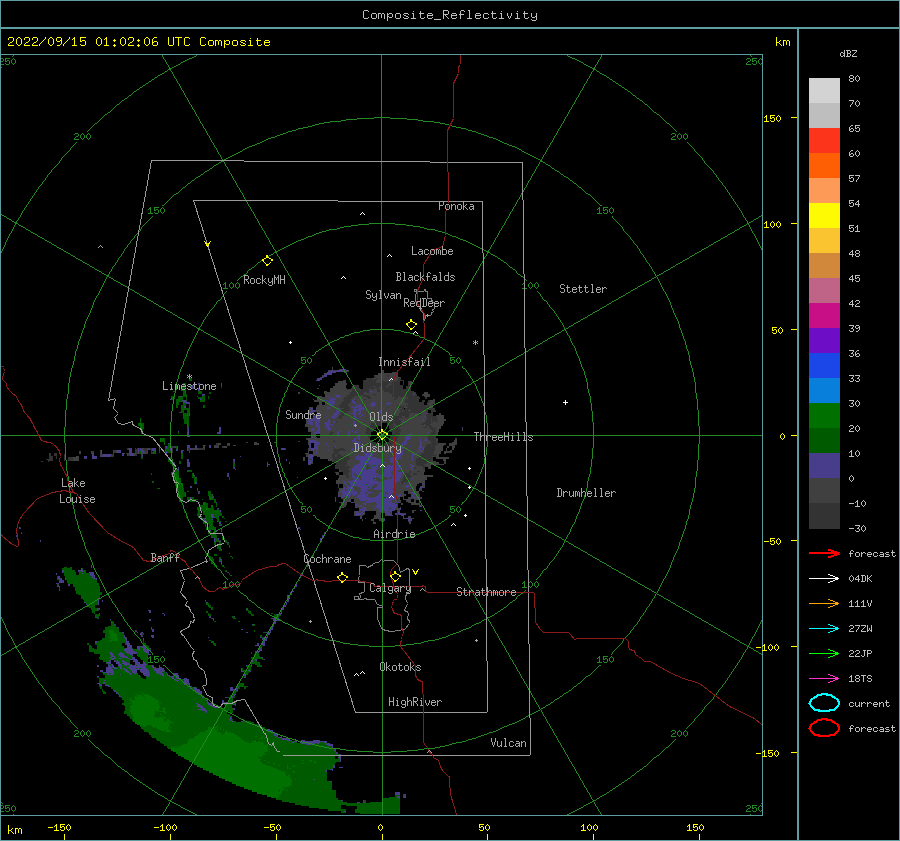The height and width of the screenshot is (841, 900).
Task: Click the HighRiver label
Action: point(415,702)
